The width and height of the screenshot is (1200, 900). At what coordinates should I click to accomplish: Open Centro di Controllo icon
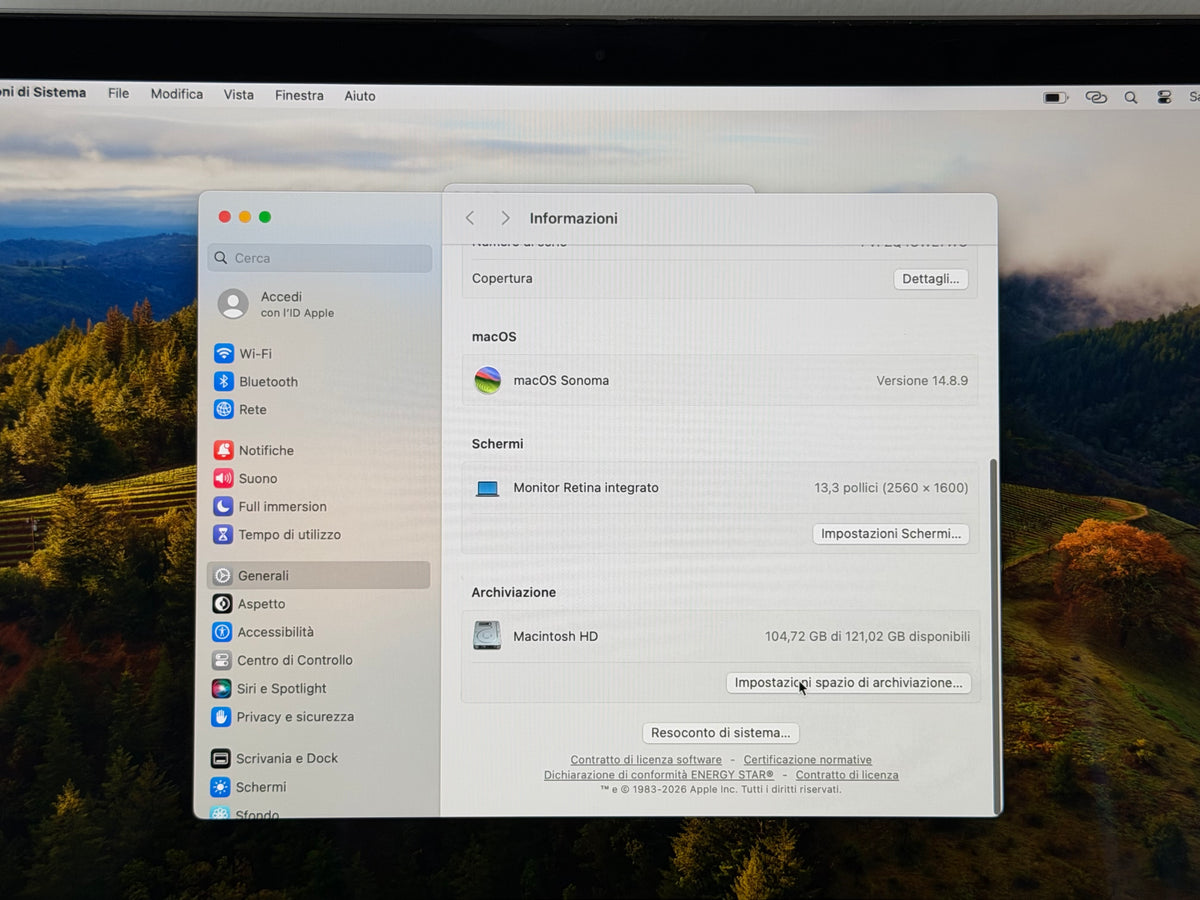[222, 661]
